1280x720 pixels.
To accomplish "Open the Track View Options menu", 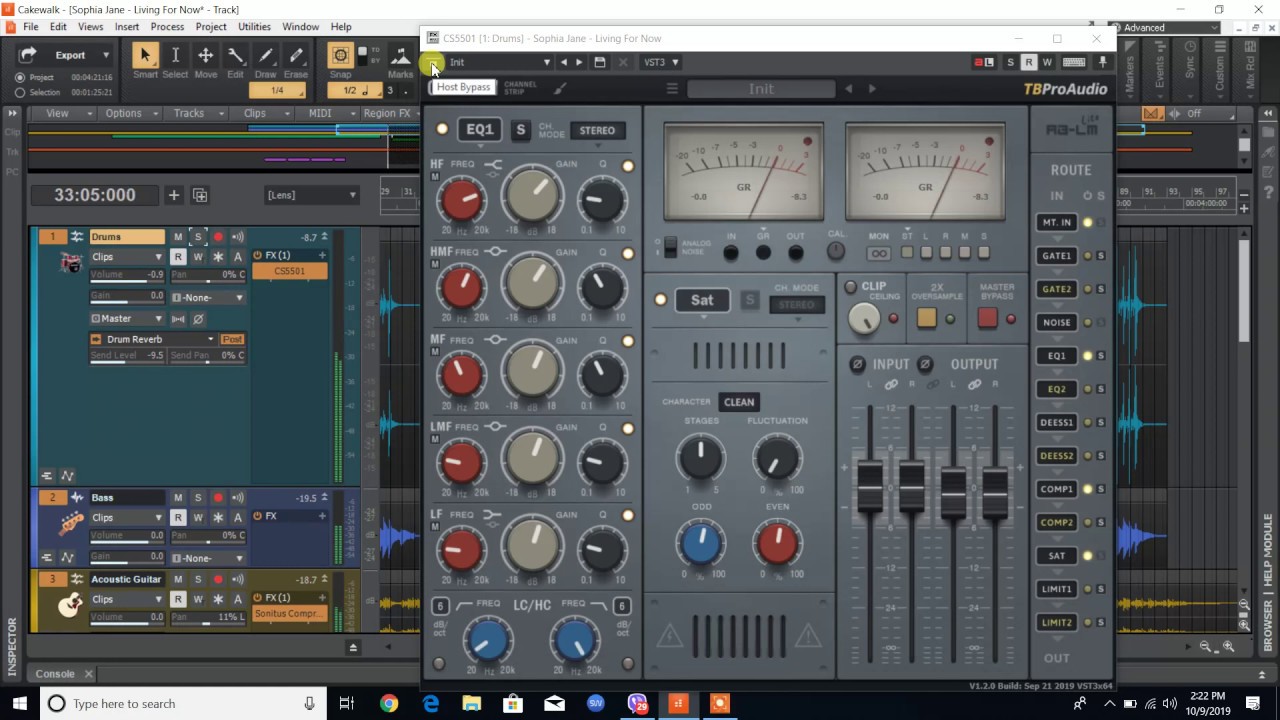I will coord(129,113).
